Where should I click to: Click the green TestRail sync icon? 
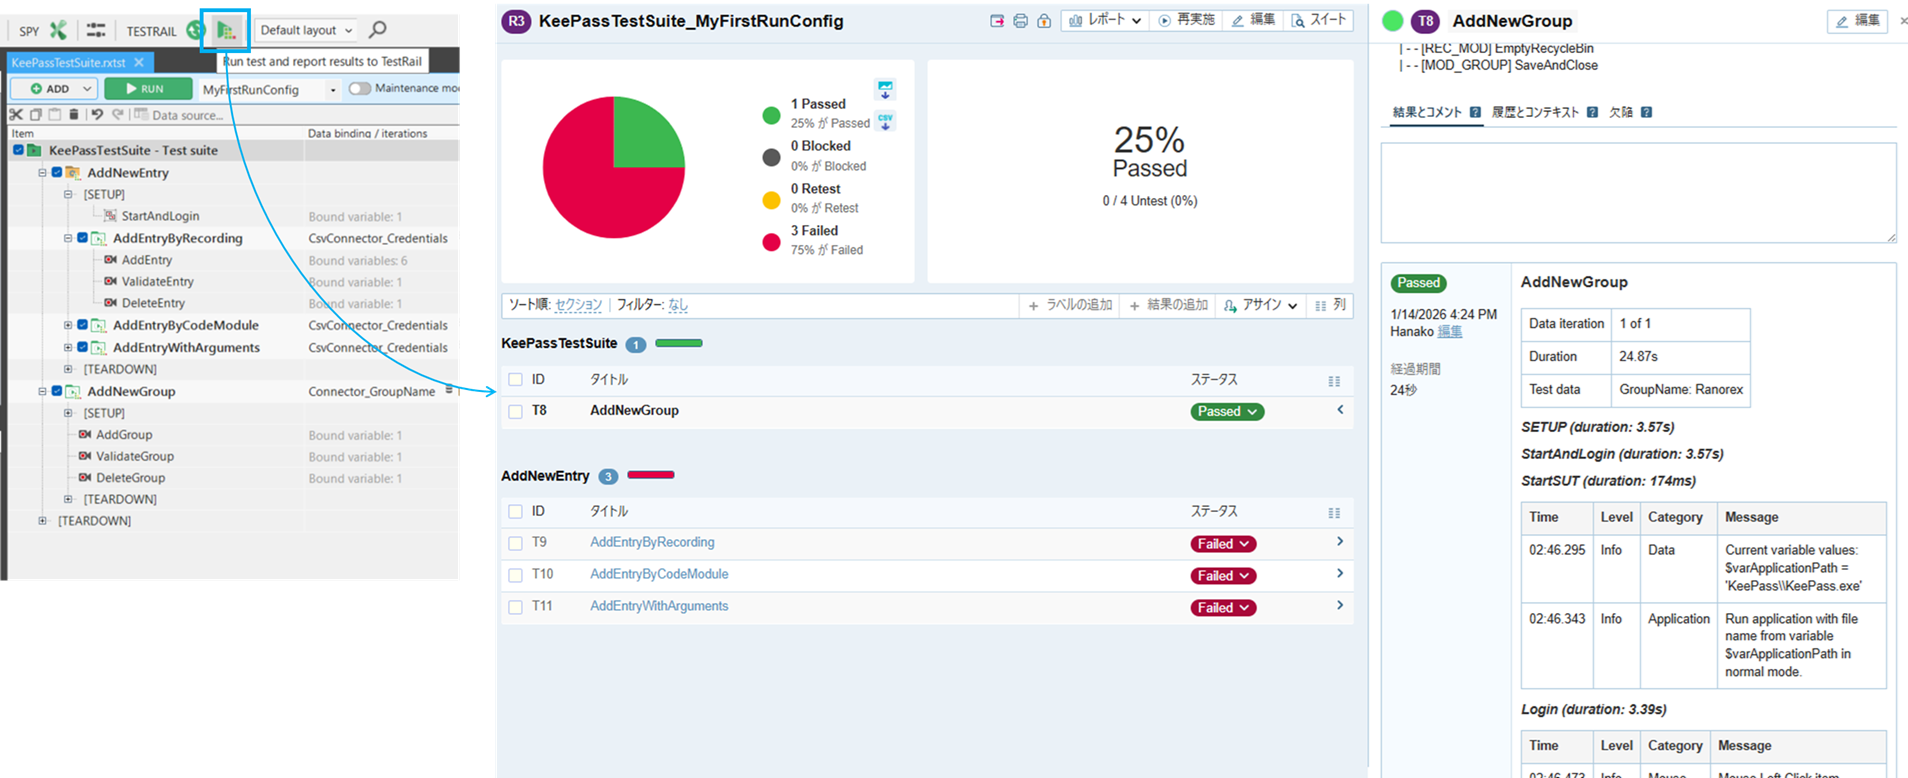point(195,30)
